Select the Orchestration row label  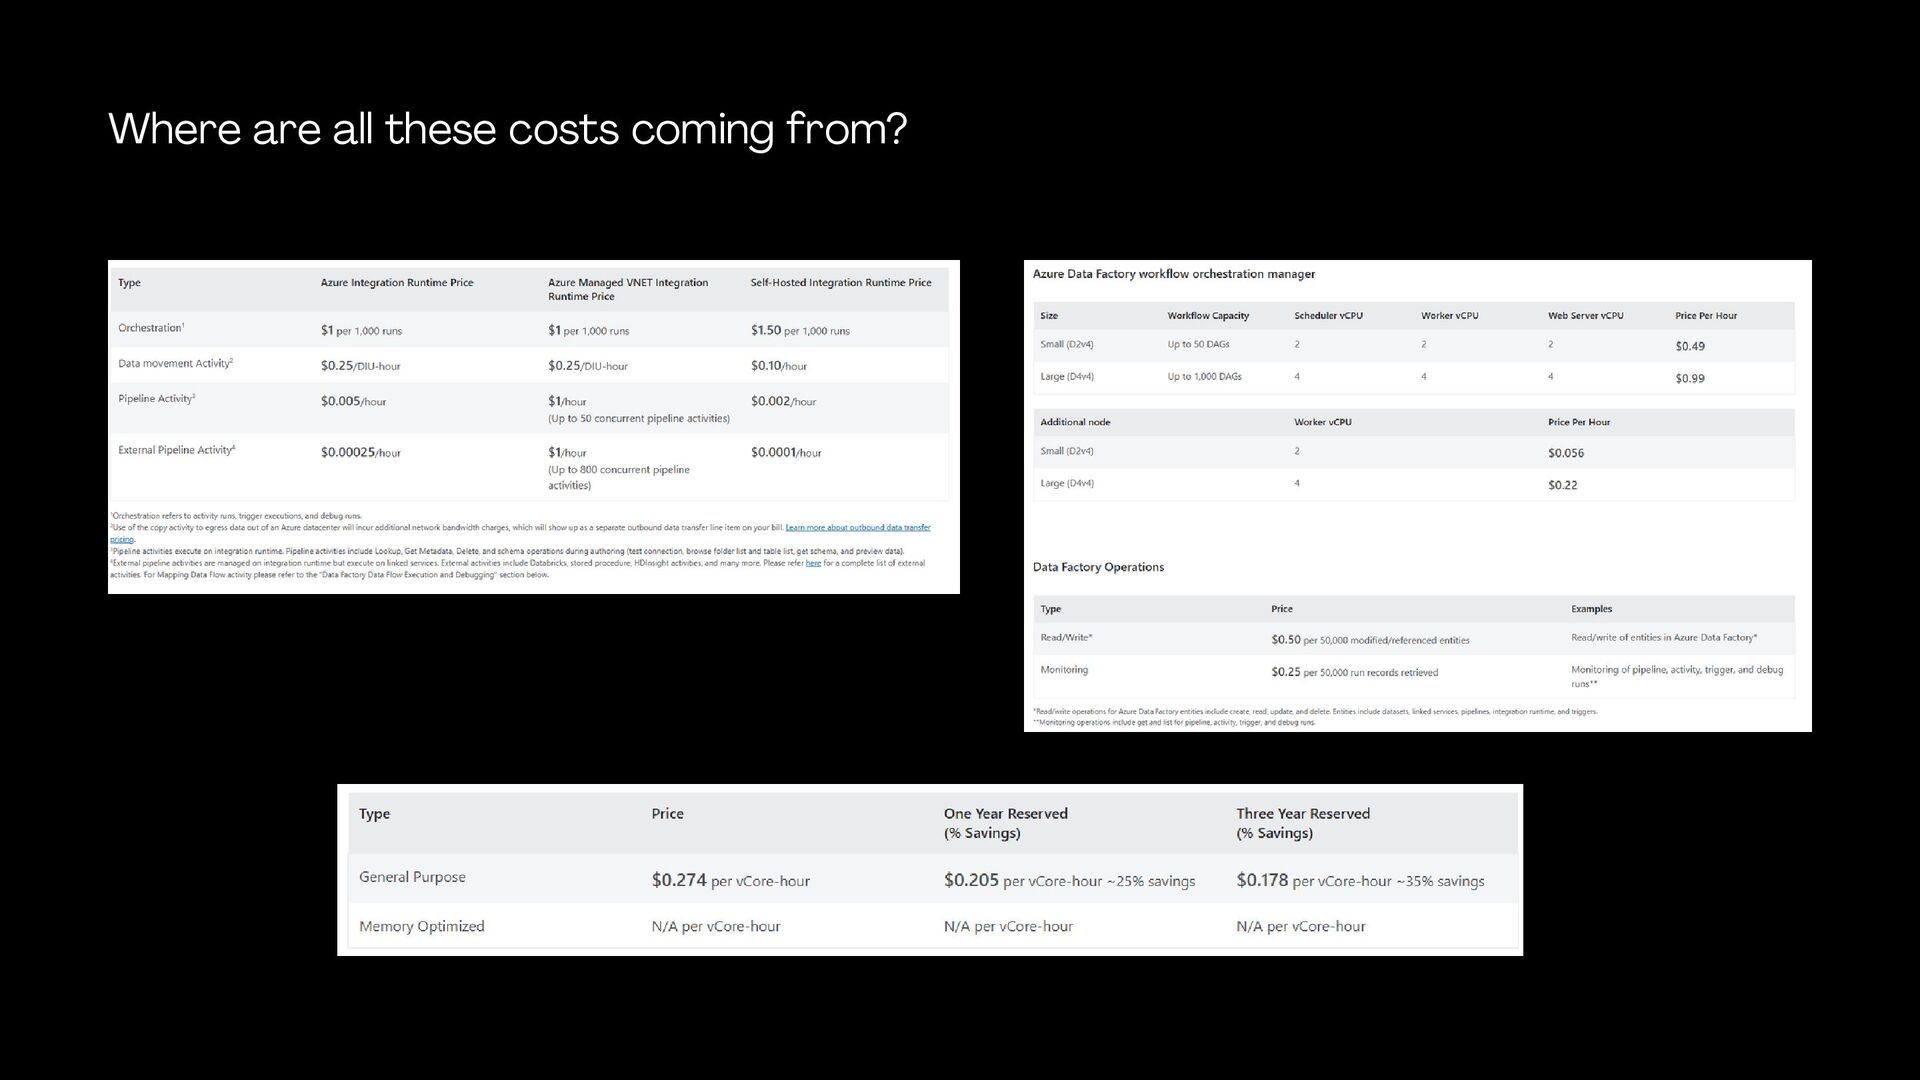150,328
